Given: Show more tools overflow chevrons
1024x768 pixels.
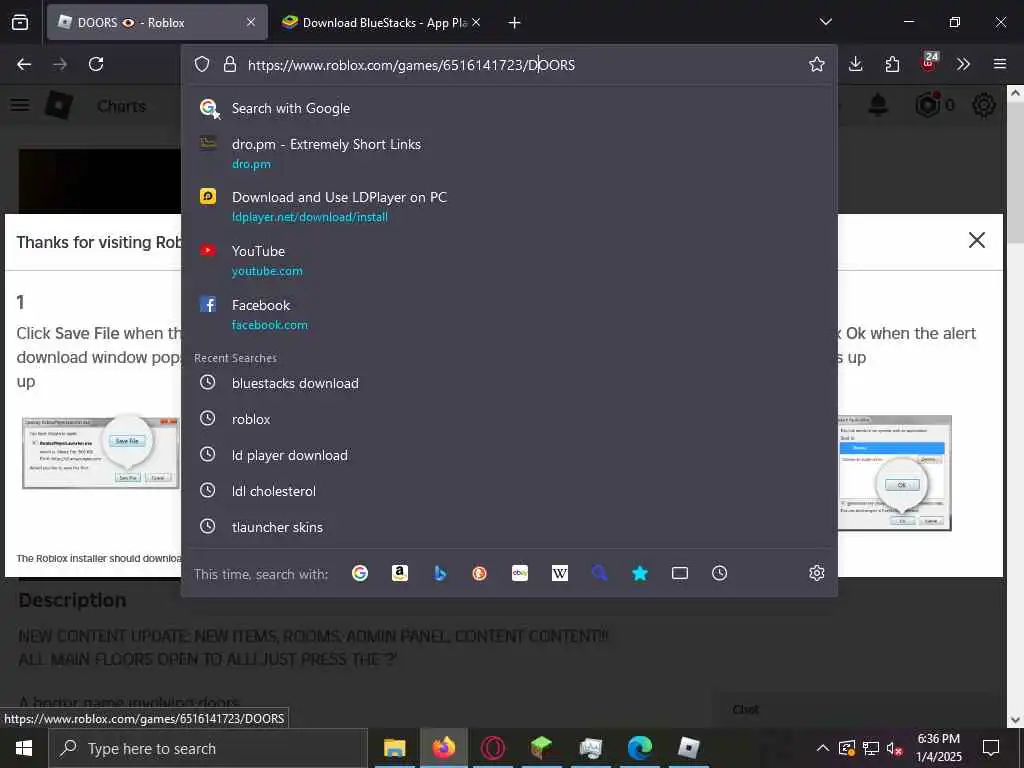Looking at the screenshot, I should [963, 64].
